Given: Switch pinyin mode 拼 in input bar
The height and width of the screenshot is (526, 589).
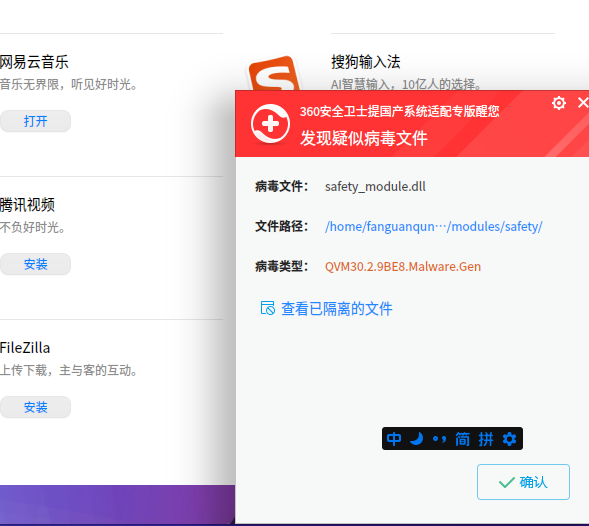Looking at the screenshot, I should coord(486,439).
